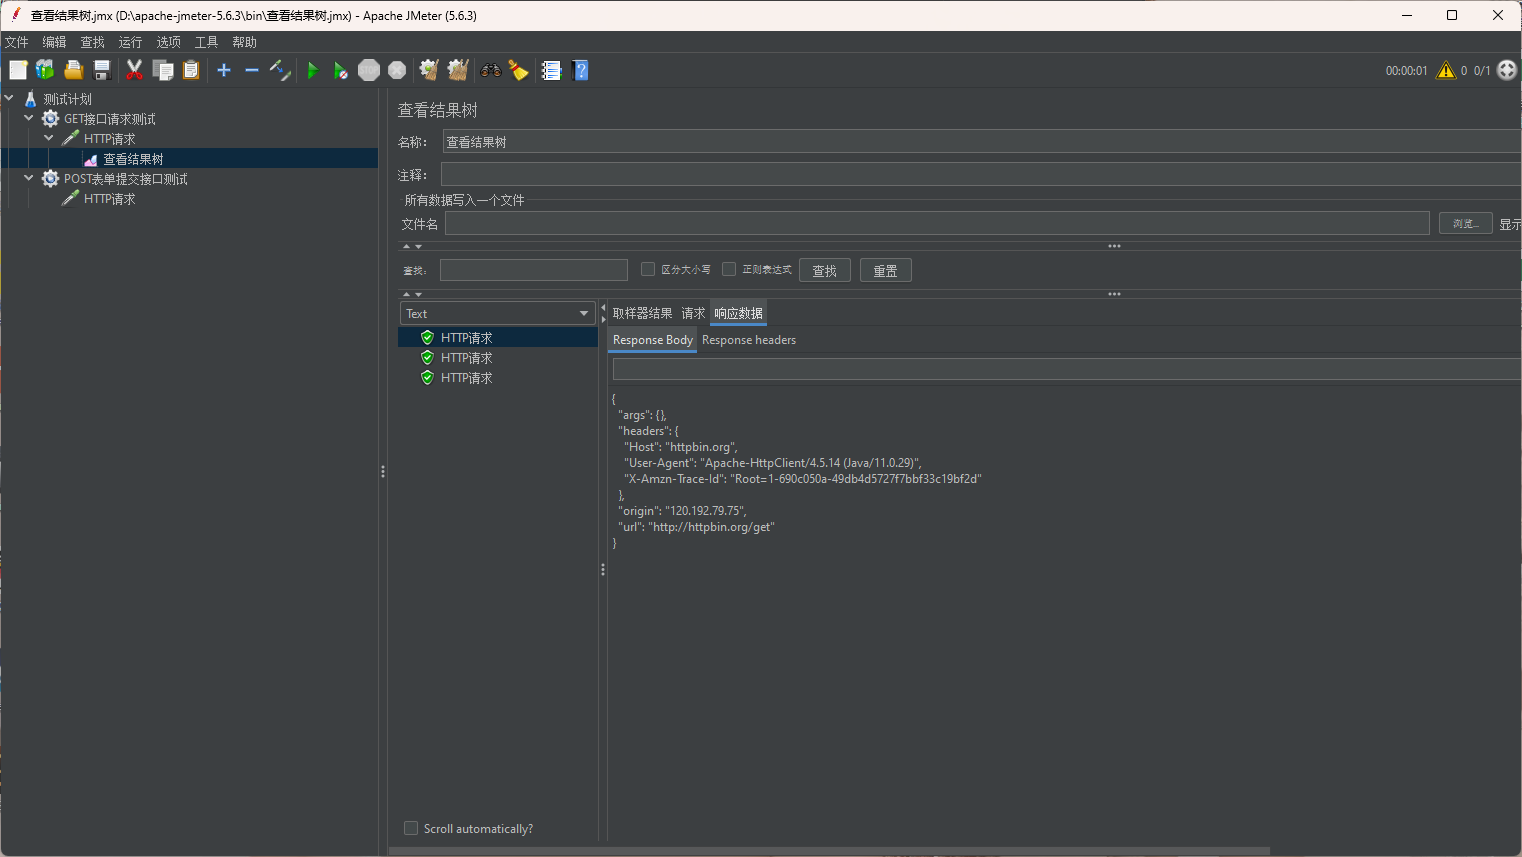Select Response Body sub-tab

[652, 340]
